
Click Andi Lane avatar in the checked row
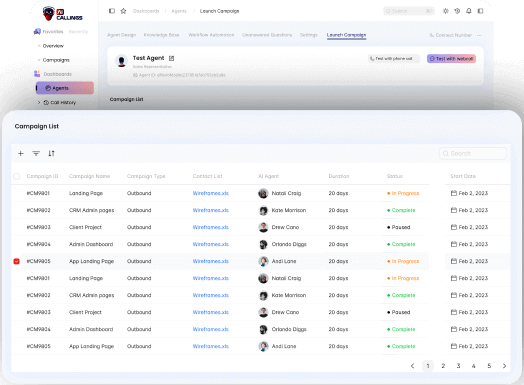click(263, 261)
